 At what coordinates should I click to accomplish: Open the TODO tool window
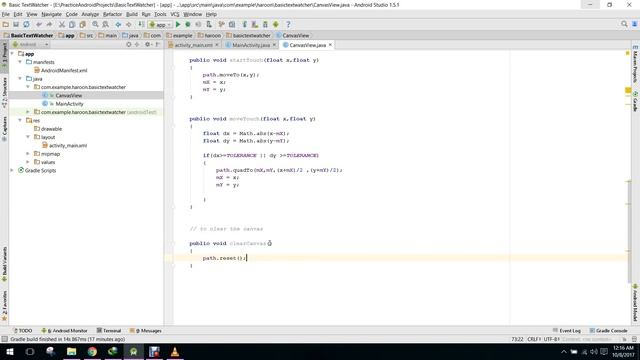click(x=23, y=331)
